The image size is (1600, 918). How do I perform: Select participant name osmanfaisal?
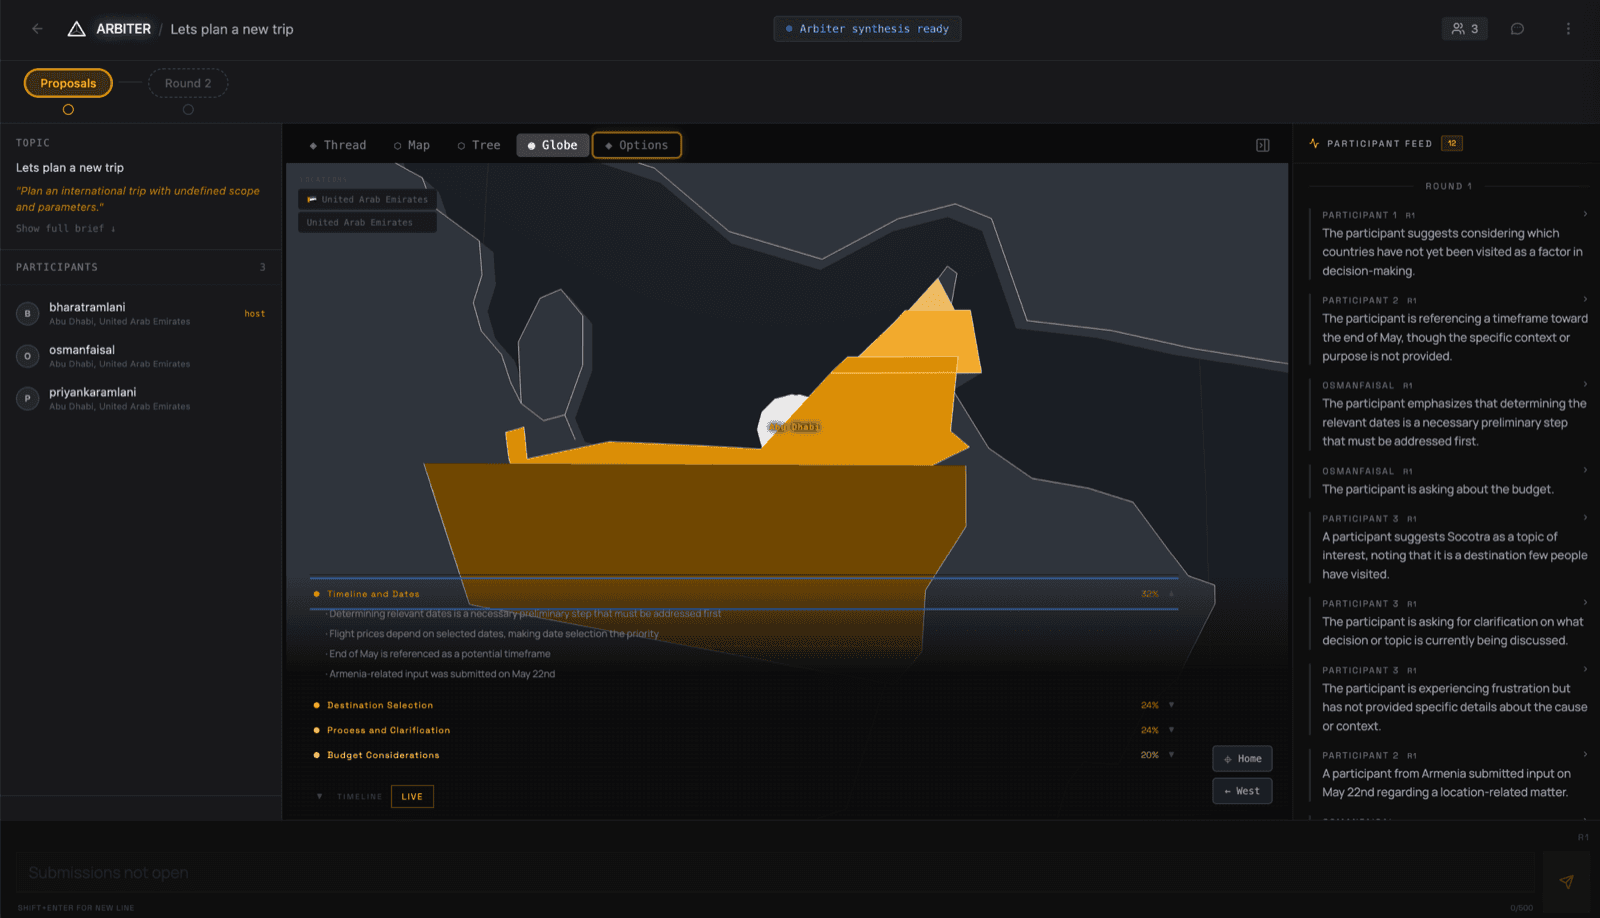tap(82, 350)
